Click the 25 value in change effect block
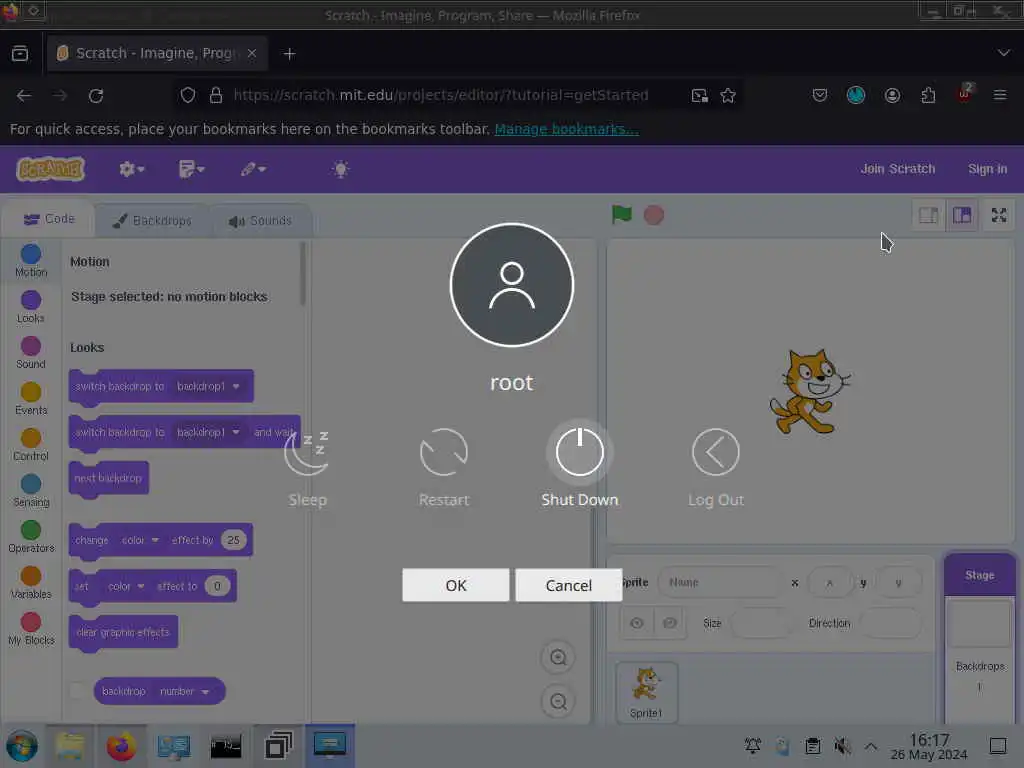 [233, 540]
